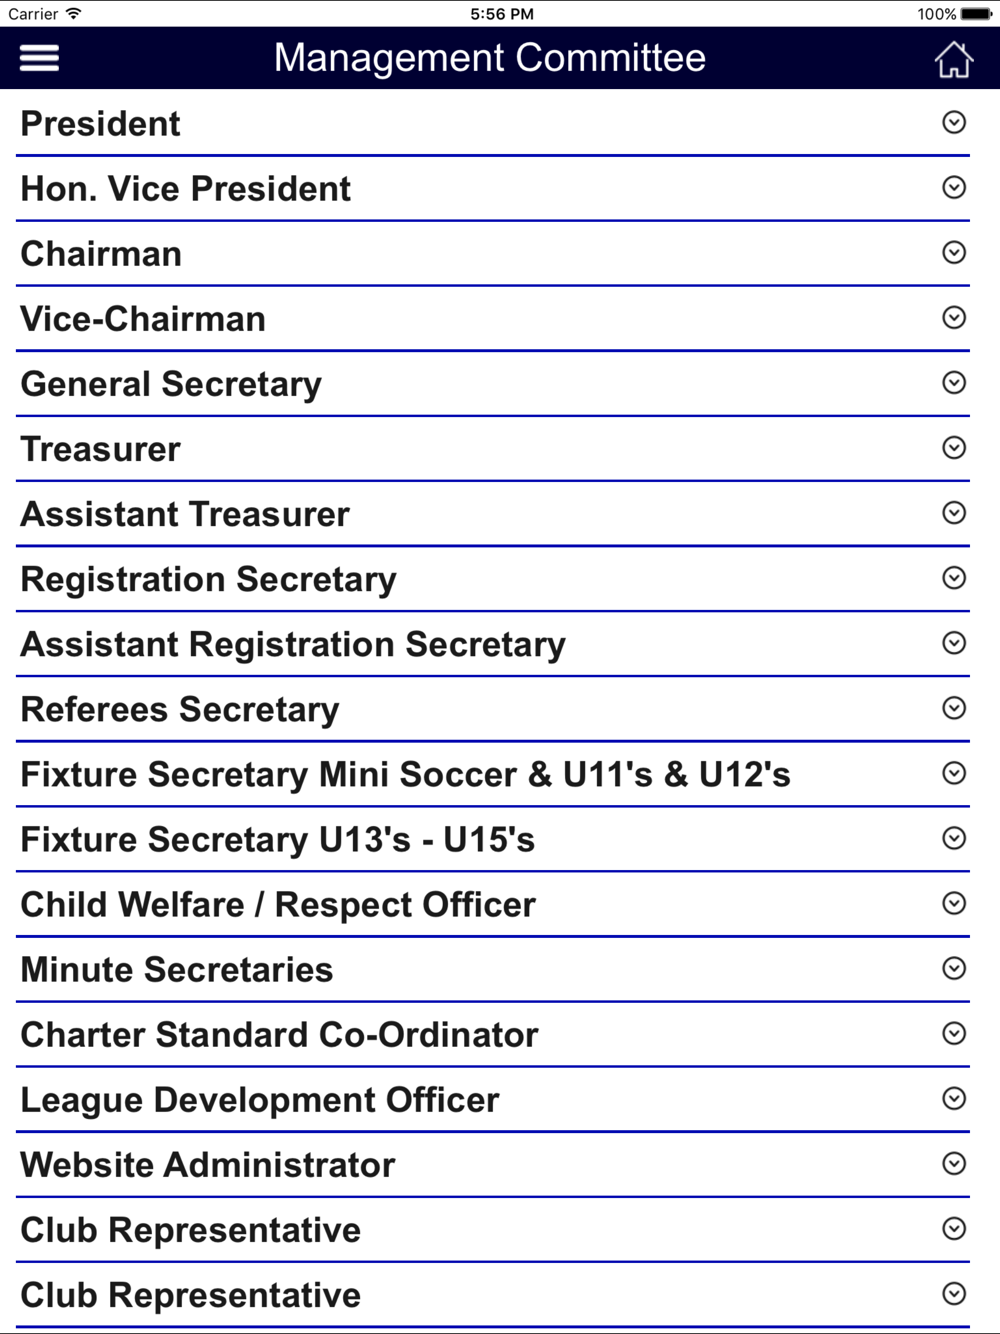Expand Child Welfare / Respect Officer chevron
This screenshot has height=1334, width=1000.
954,903
